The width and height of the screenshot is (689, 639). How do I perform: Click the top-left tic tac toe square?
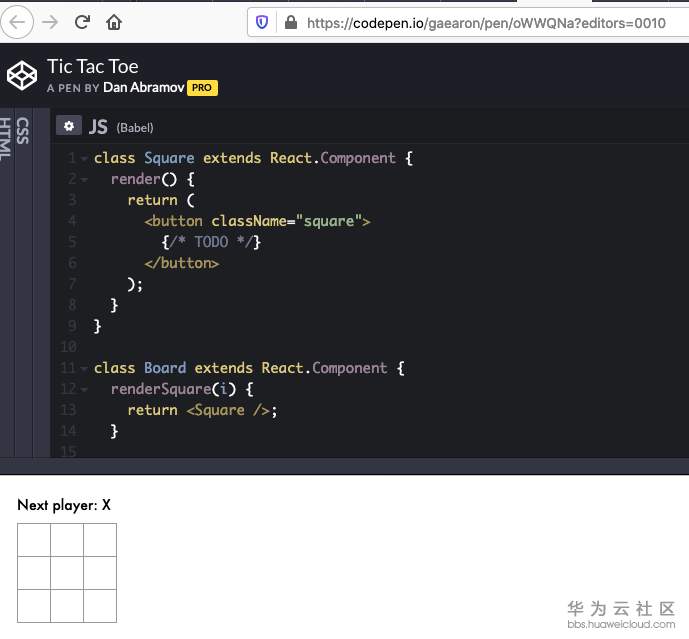click(34, 540)
